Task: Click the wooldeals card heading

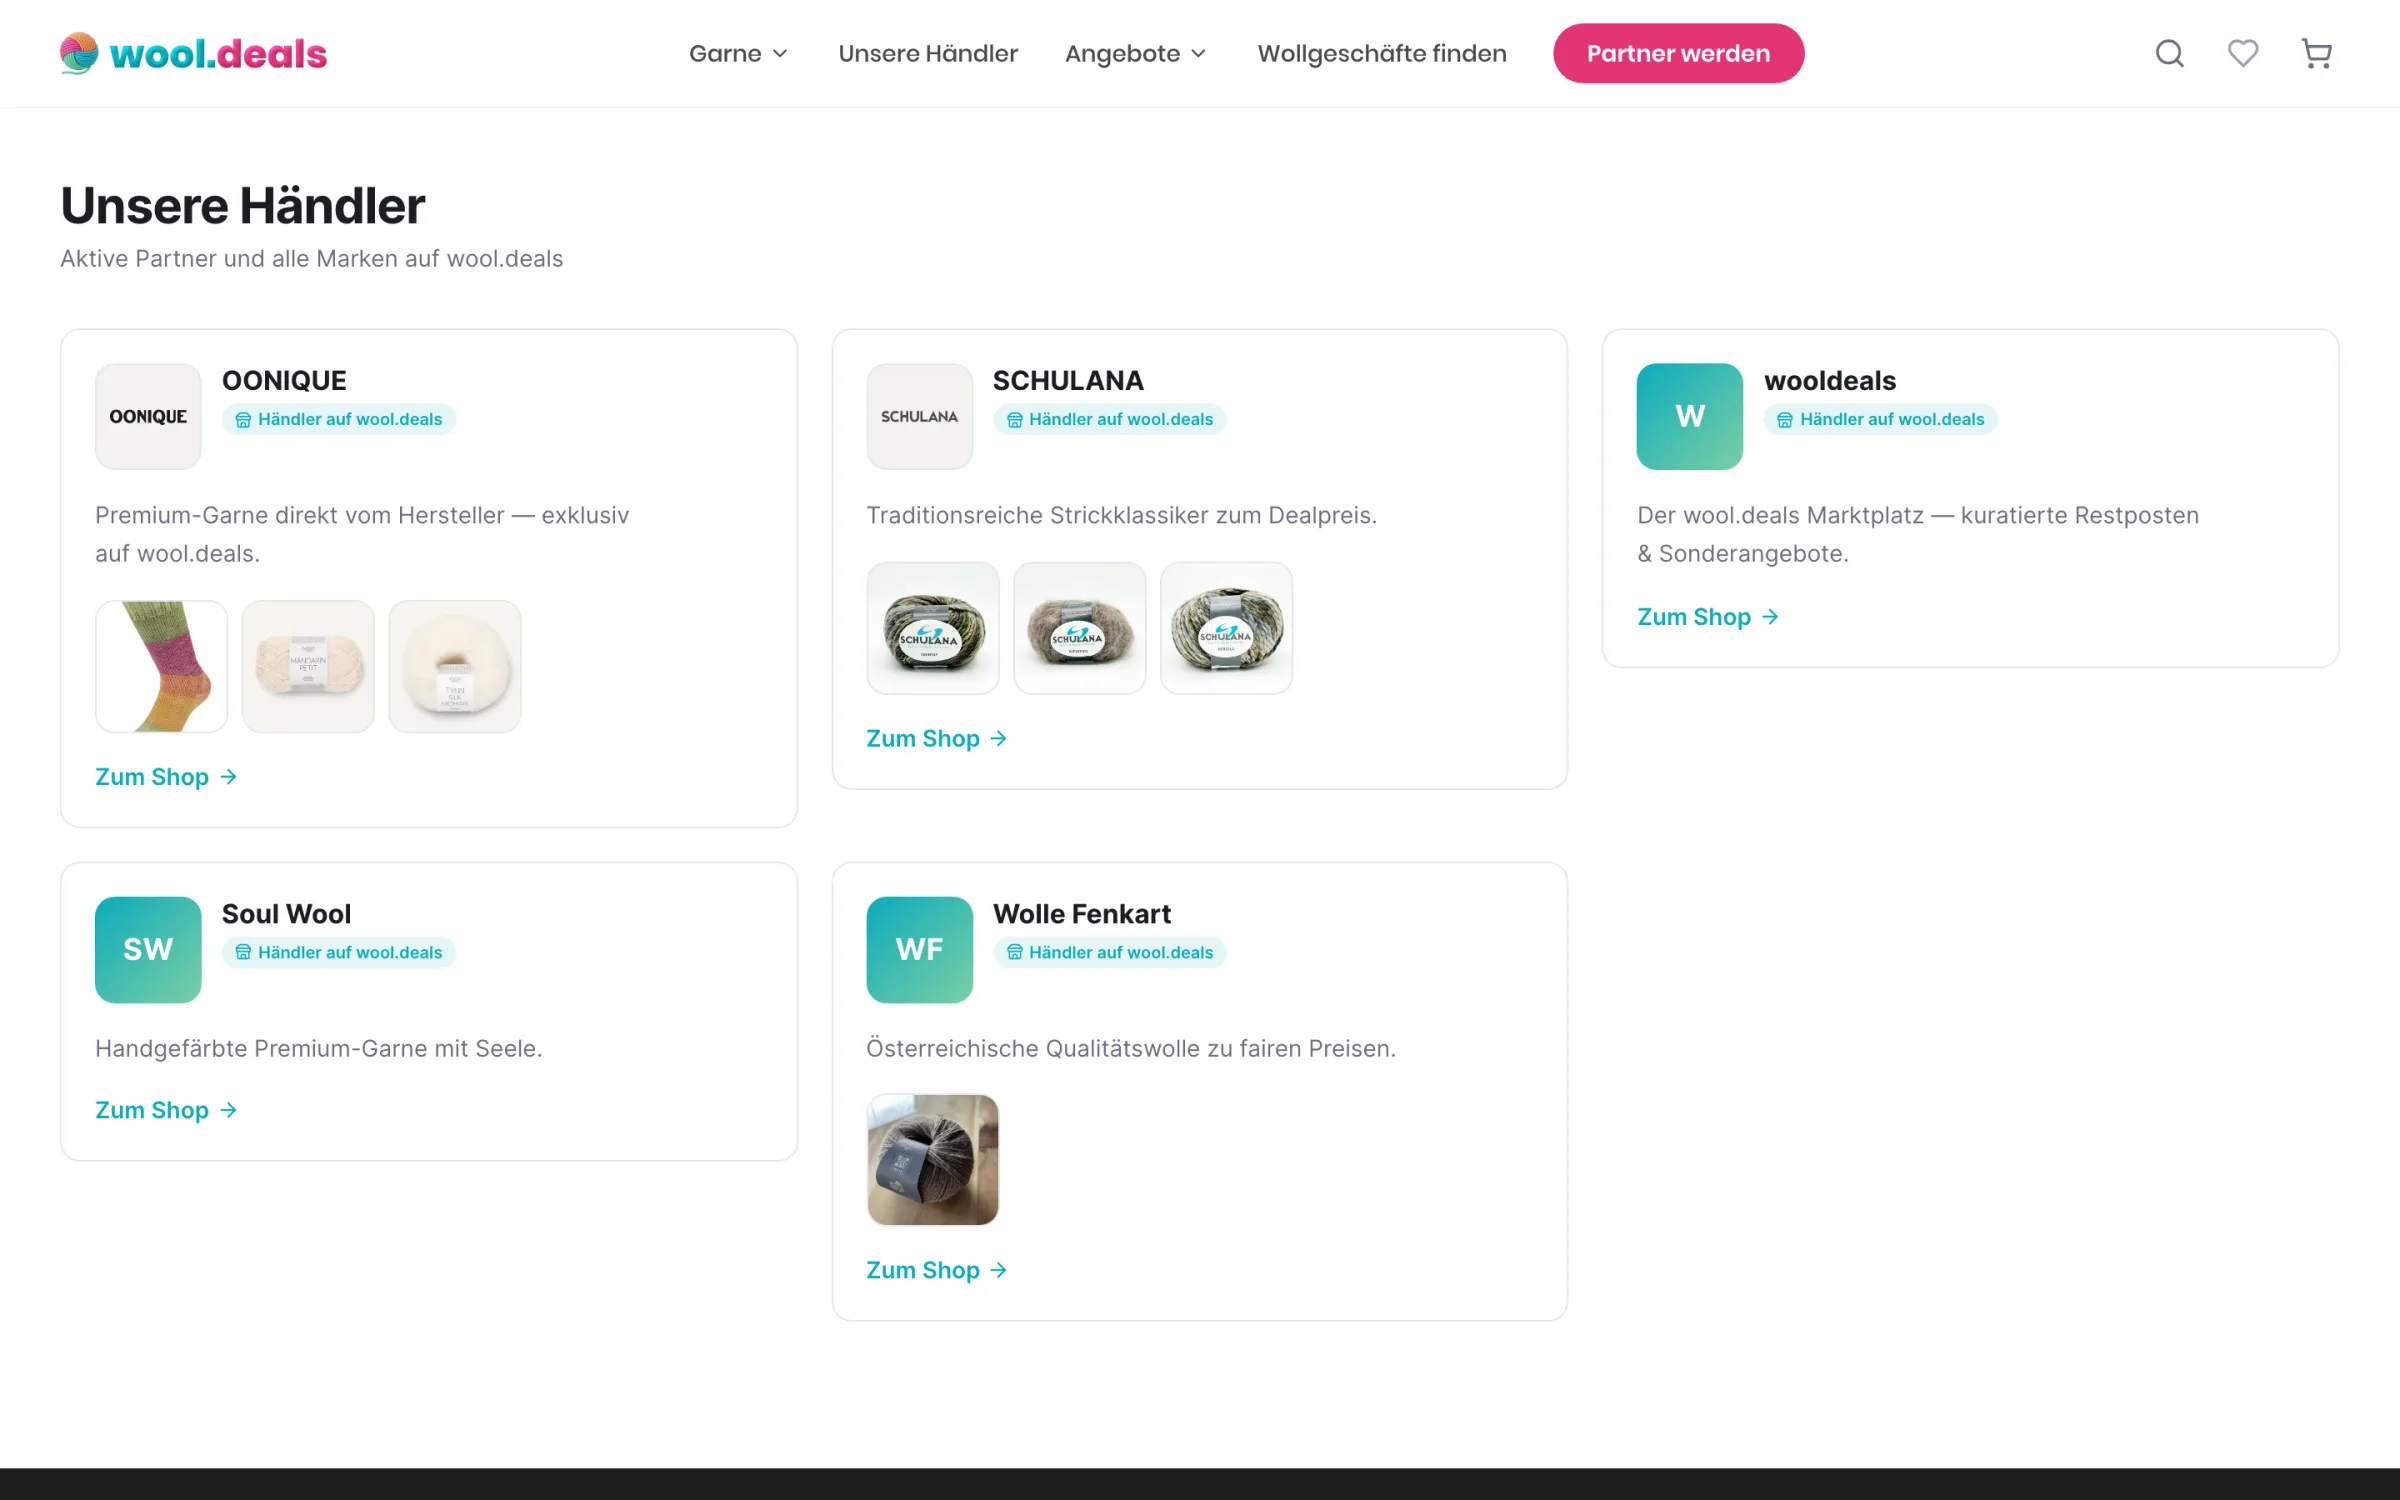Action: tap(1830, 381)
